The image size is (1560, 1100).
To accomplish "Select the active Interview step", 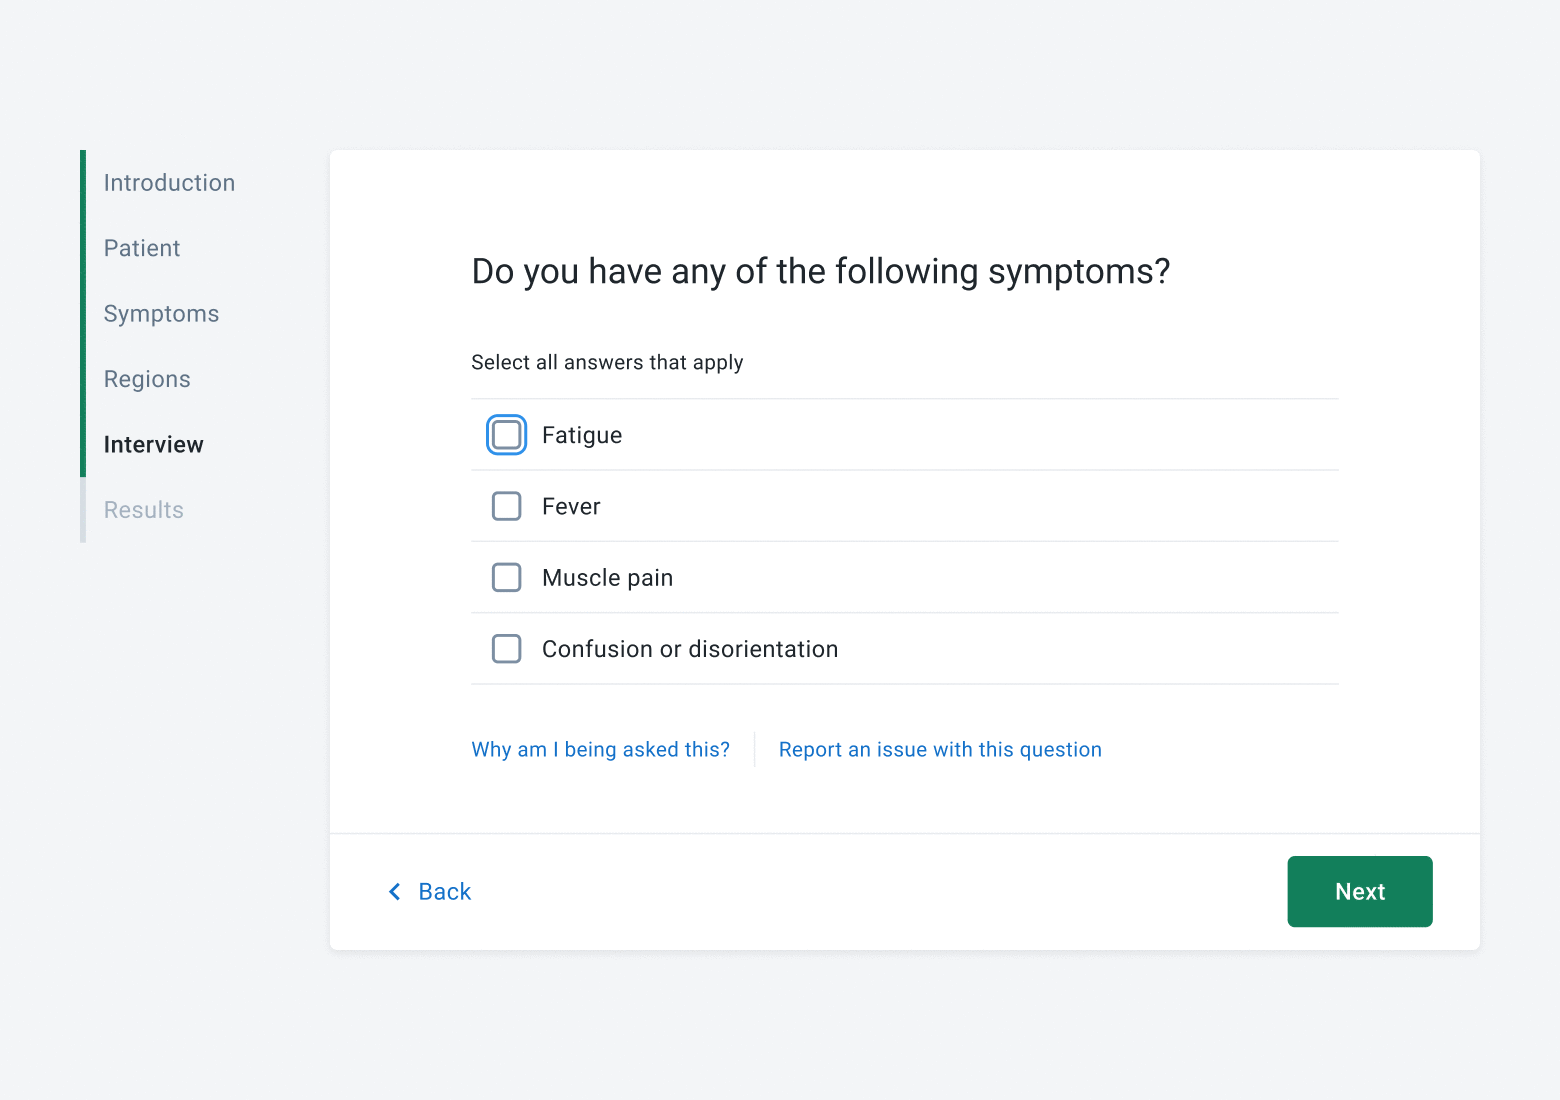I will click(x=153, y=444).
